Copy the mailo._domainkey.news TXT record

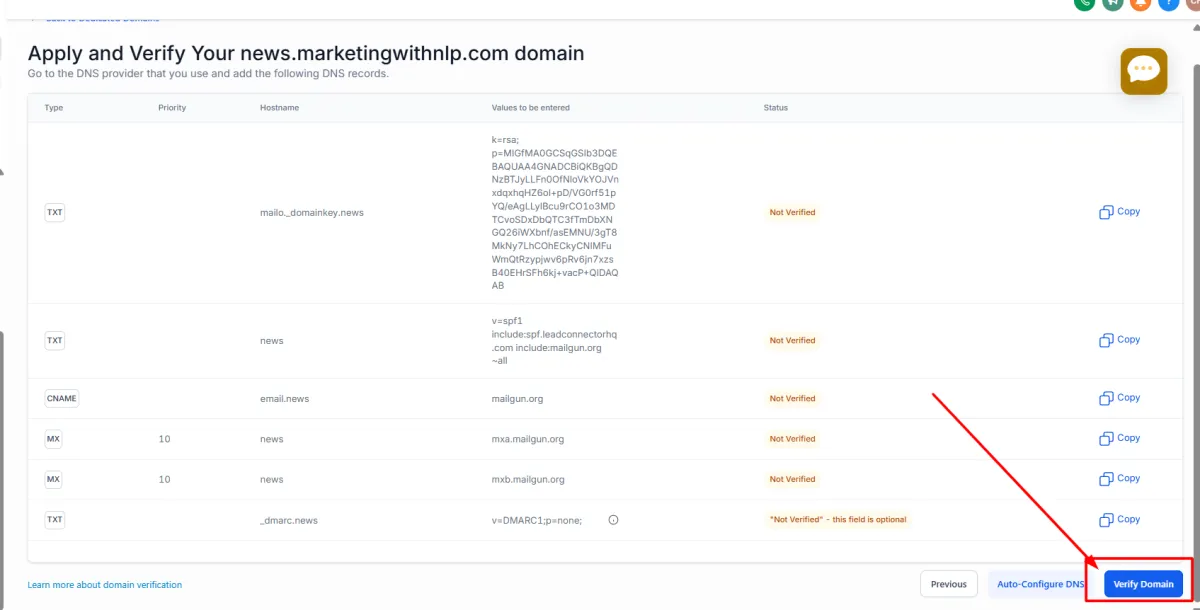tap(1119, 212)
